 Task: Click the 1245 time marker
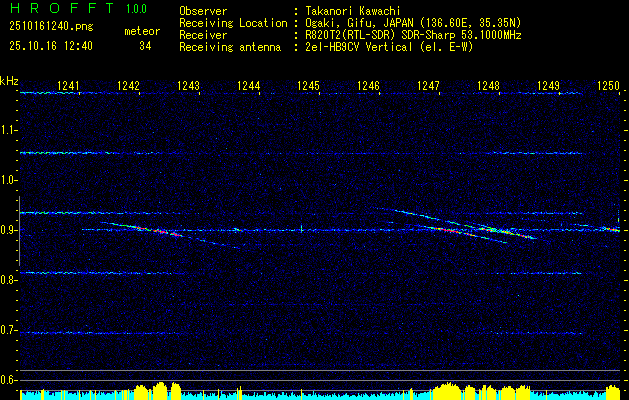[x=308, y=85]
